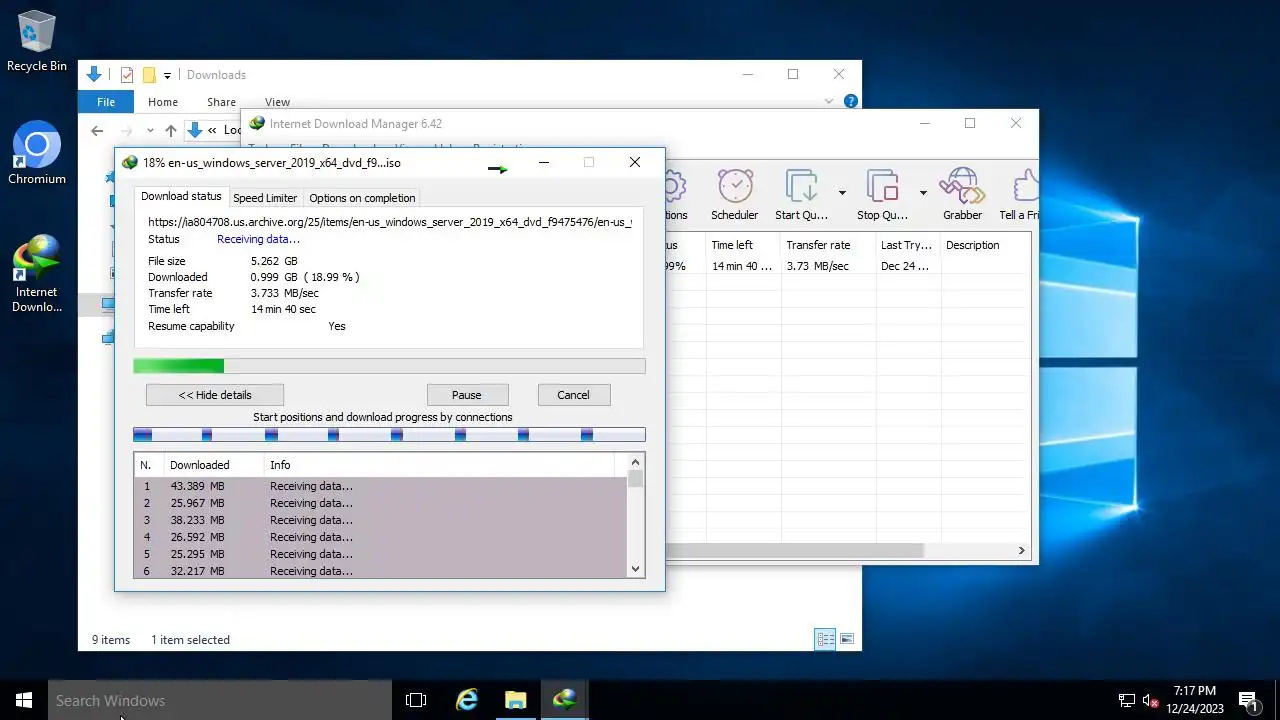Open Explorer recent locations dropdown
The image size is (1280, 720).
[150, 130]
